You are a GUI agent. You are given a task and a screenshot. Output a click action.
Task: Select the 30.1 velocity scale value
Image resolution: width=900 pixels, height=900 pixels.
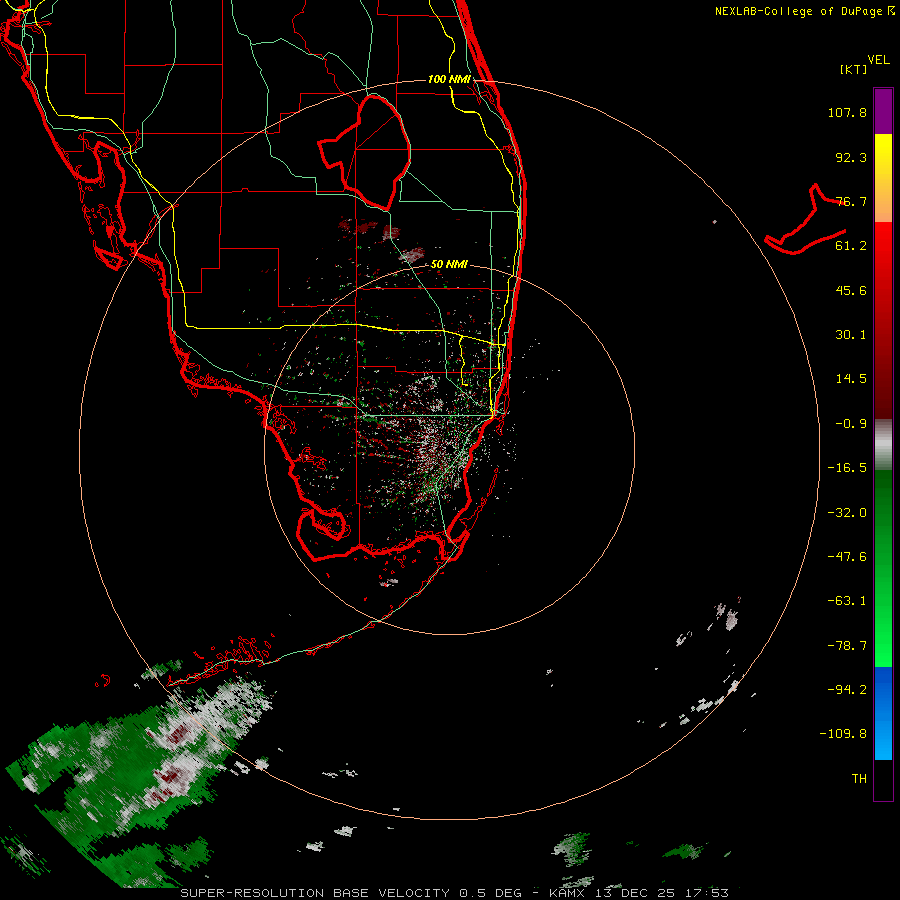[851, 335]
